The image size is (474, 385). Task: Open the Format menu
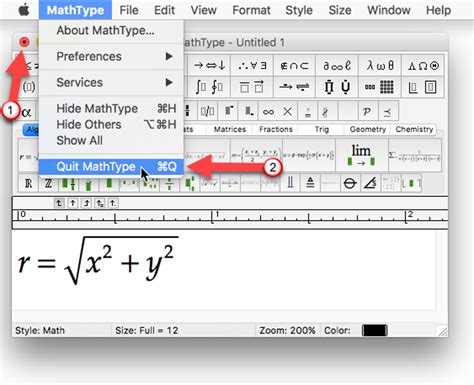click(251, 10)
